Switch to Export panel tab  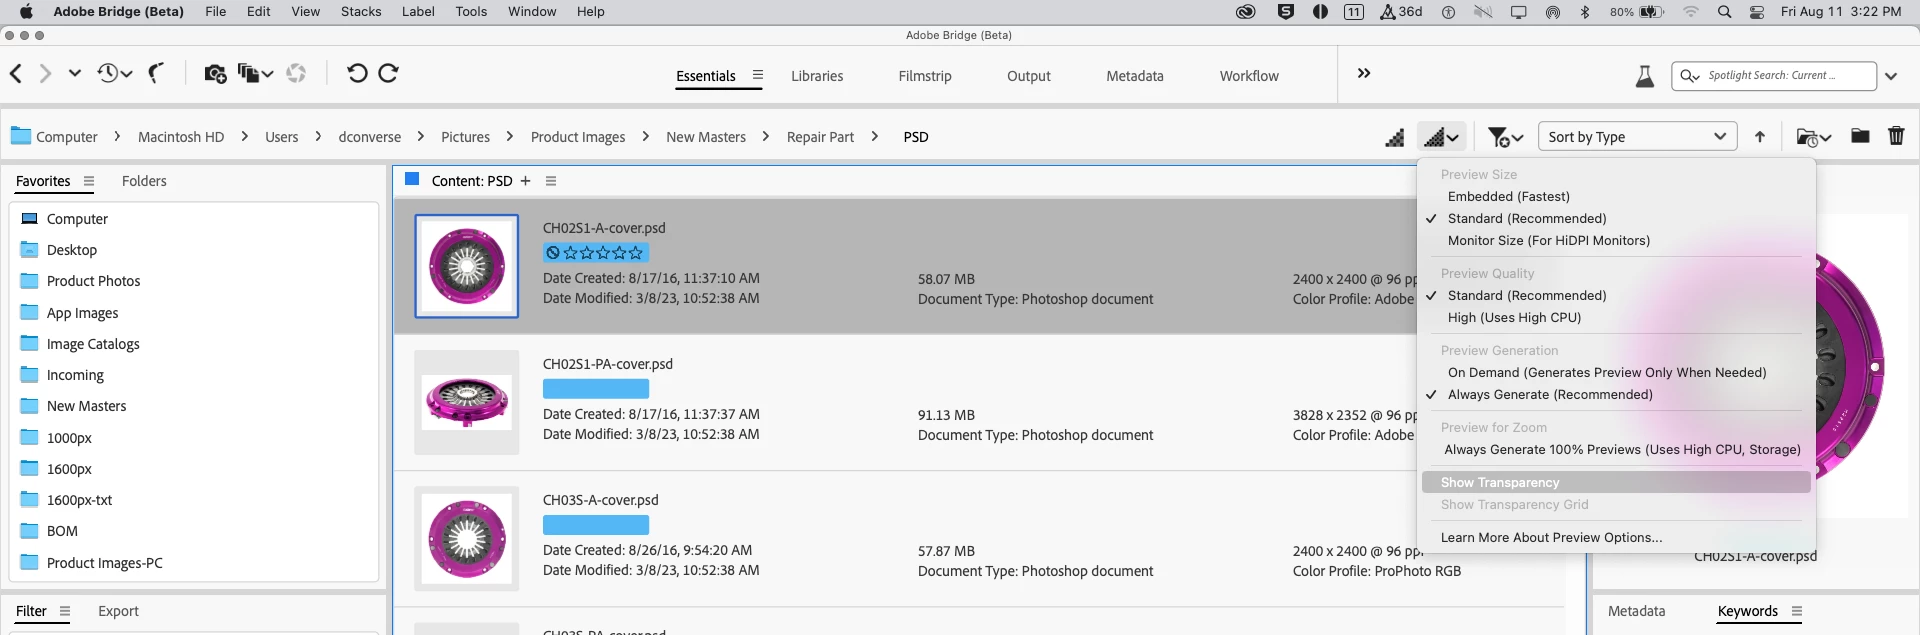click(x=118, y=611)
